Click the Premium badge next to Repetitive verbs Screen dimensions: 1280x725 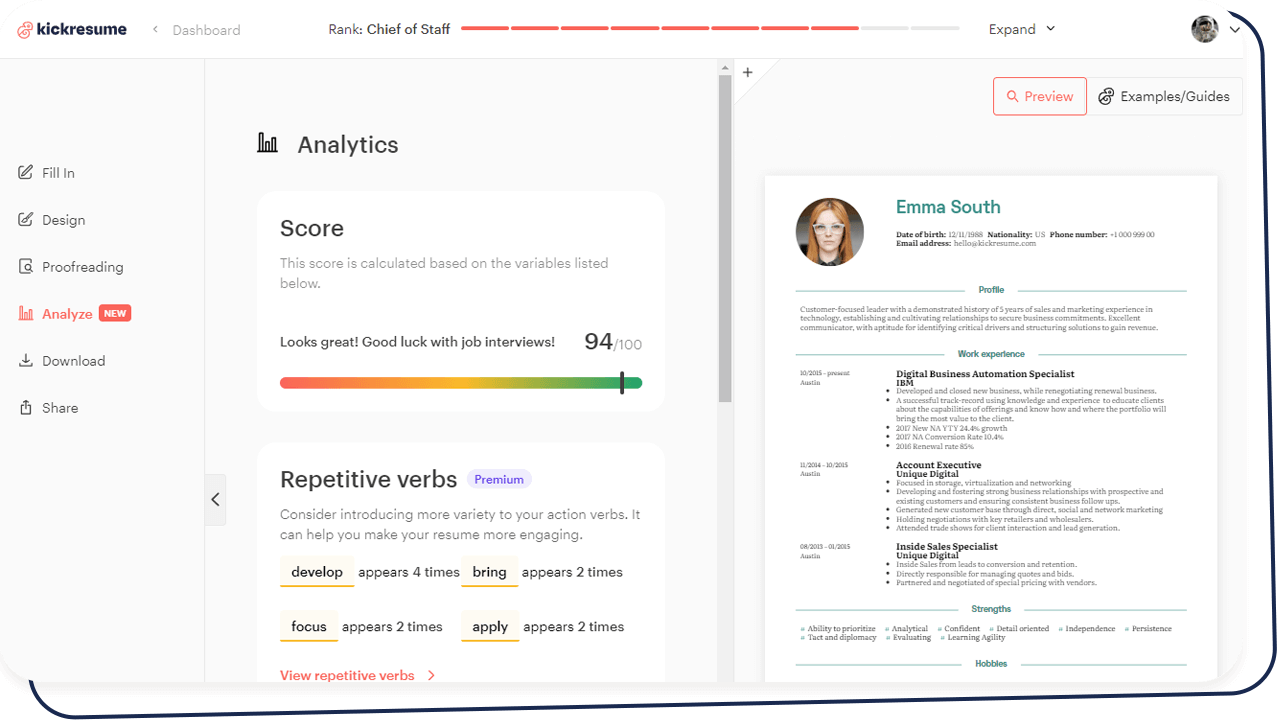point(499,479)
